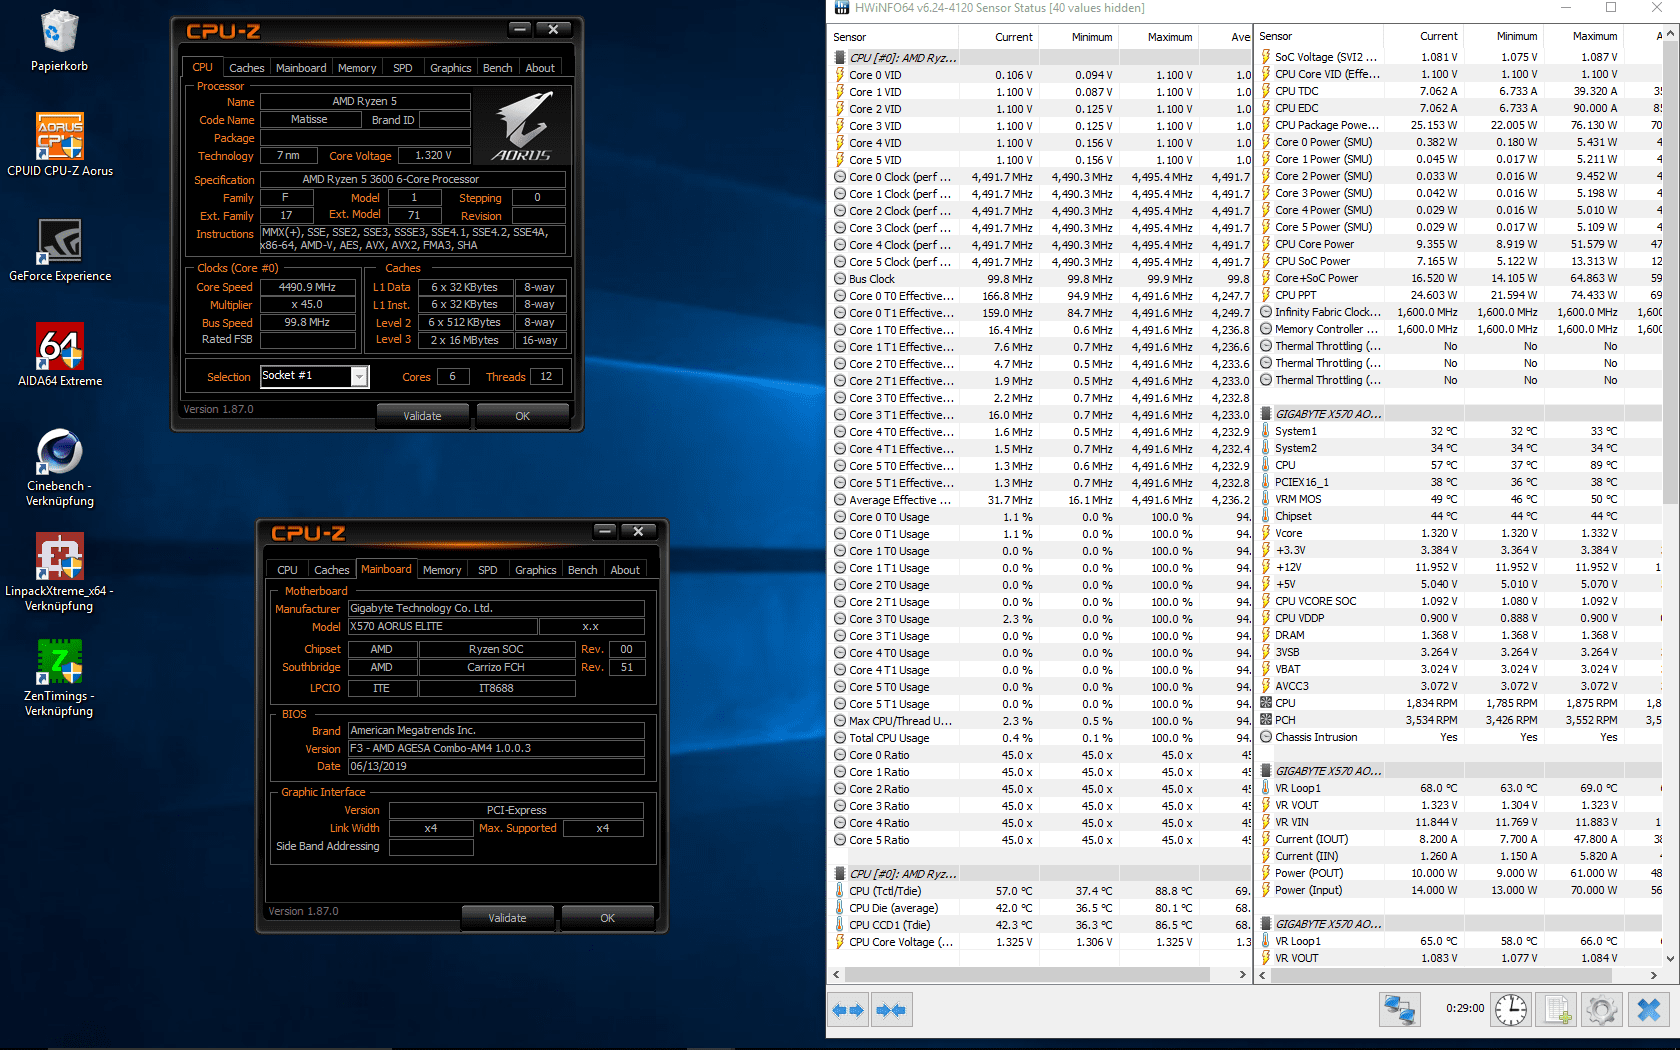Click the bolt icon beside Core 0 VID row
Screen dimensions: 1680x1050
pos(840,75)
